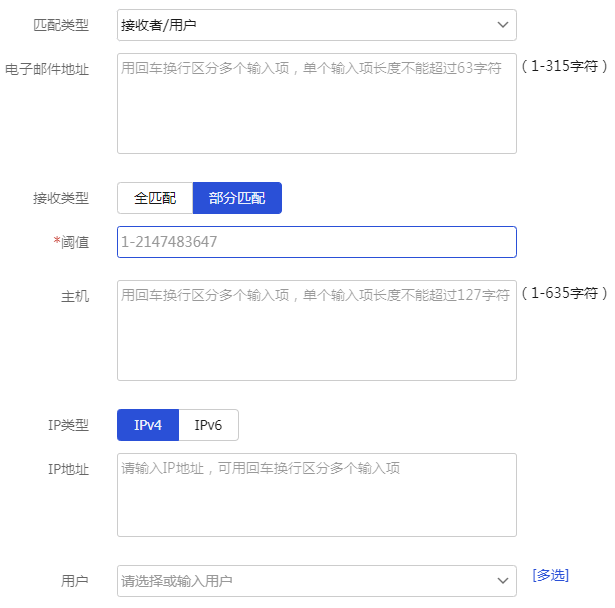Expand the 用户 list via chevron arrow
The image size is (615, 608).
pyautogui.click(x=502, y=581)
